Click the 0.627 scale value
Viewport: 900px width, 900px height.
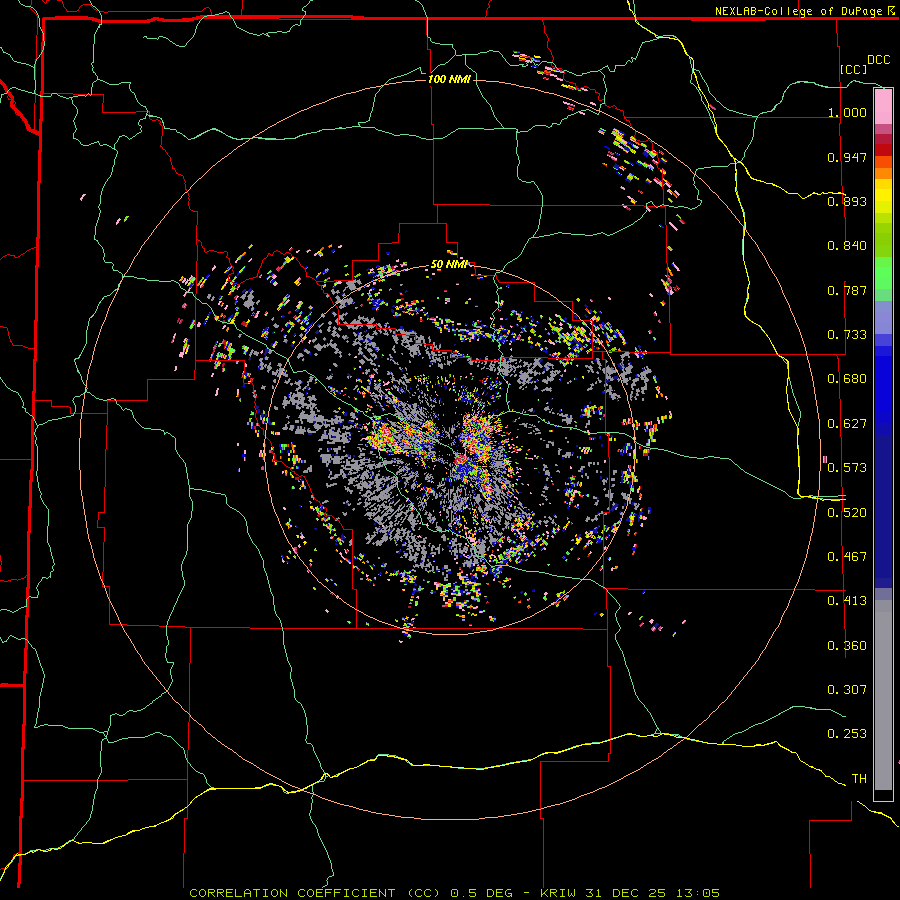pyautogui.click(x=847, y=424)
